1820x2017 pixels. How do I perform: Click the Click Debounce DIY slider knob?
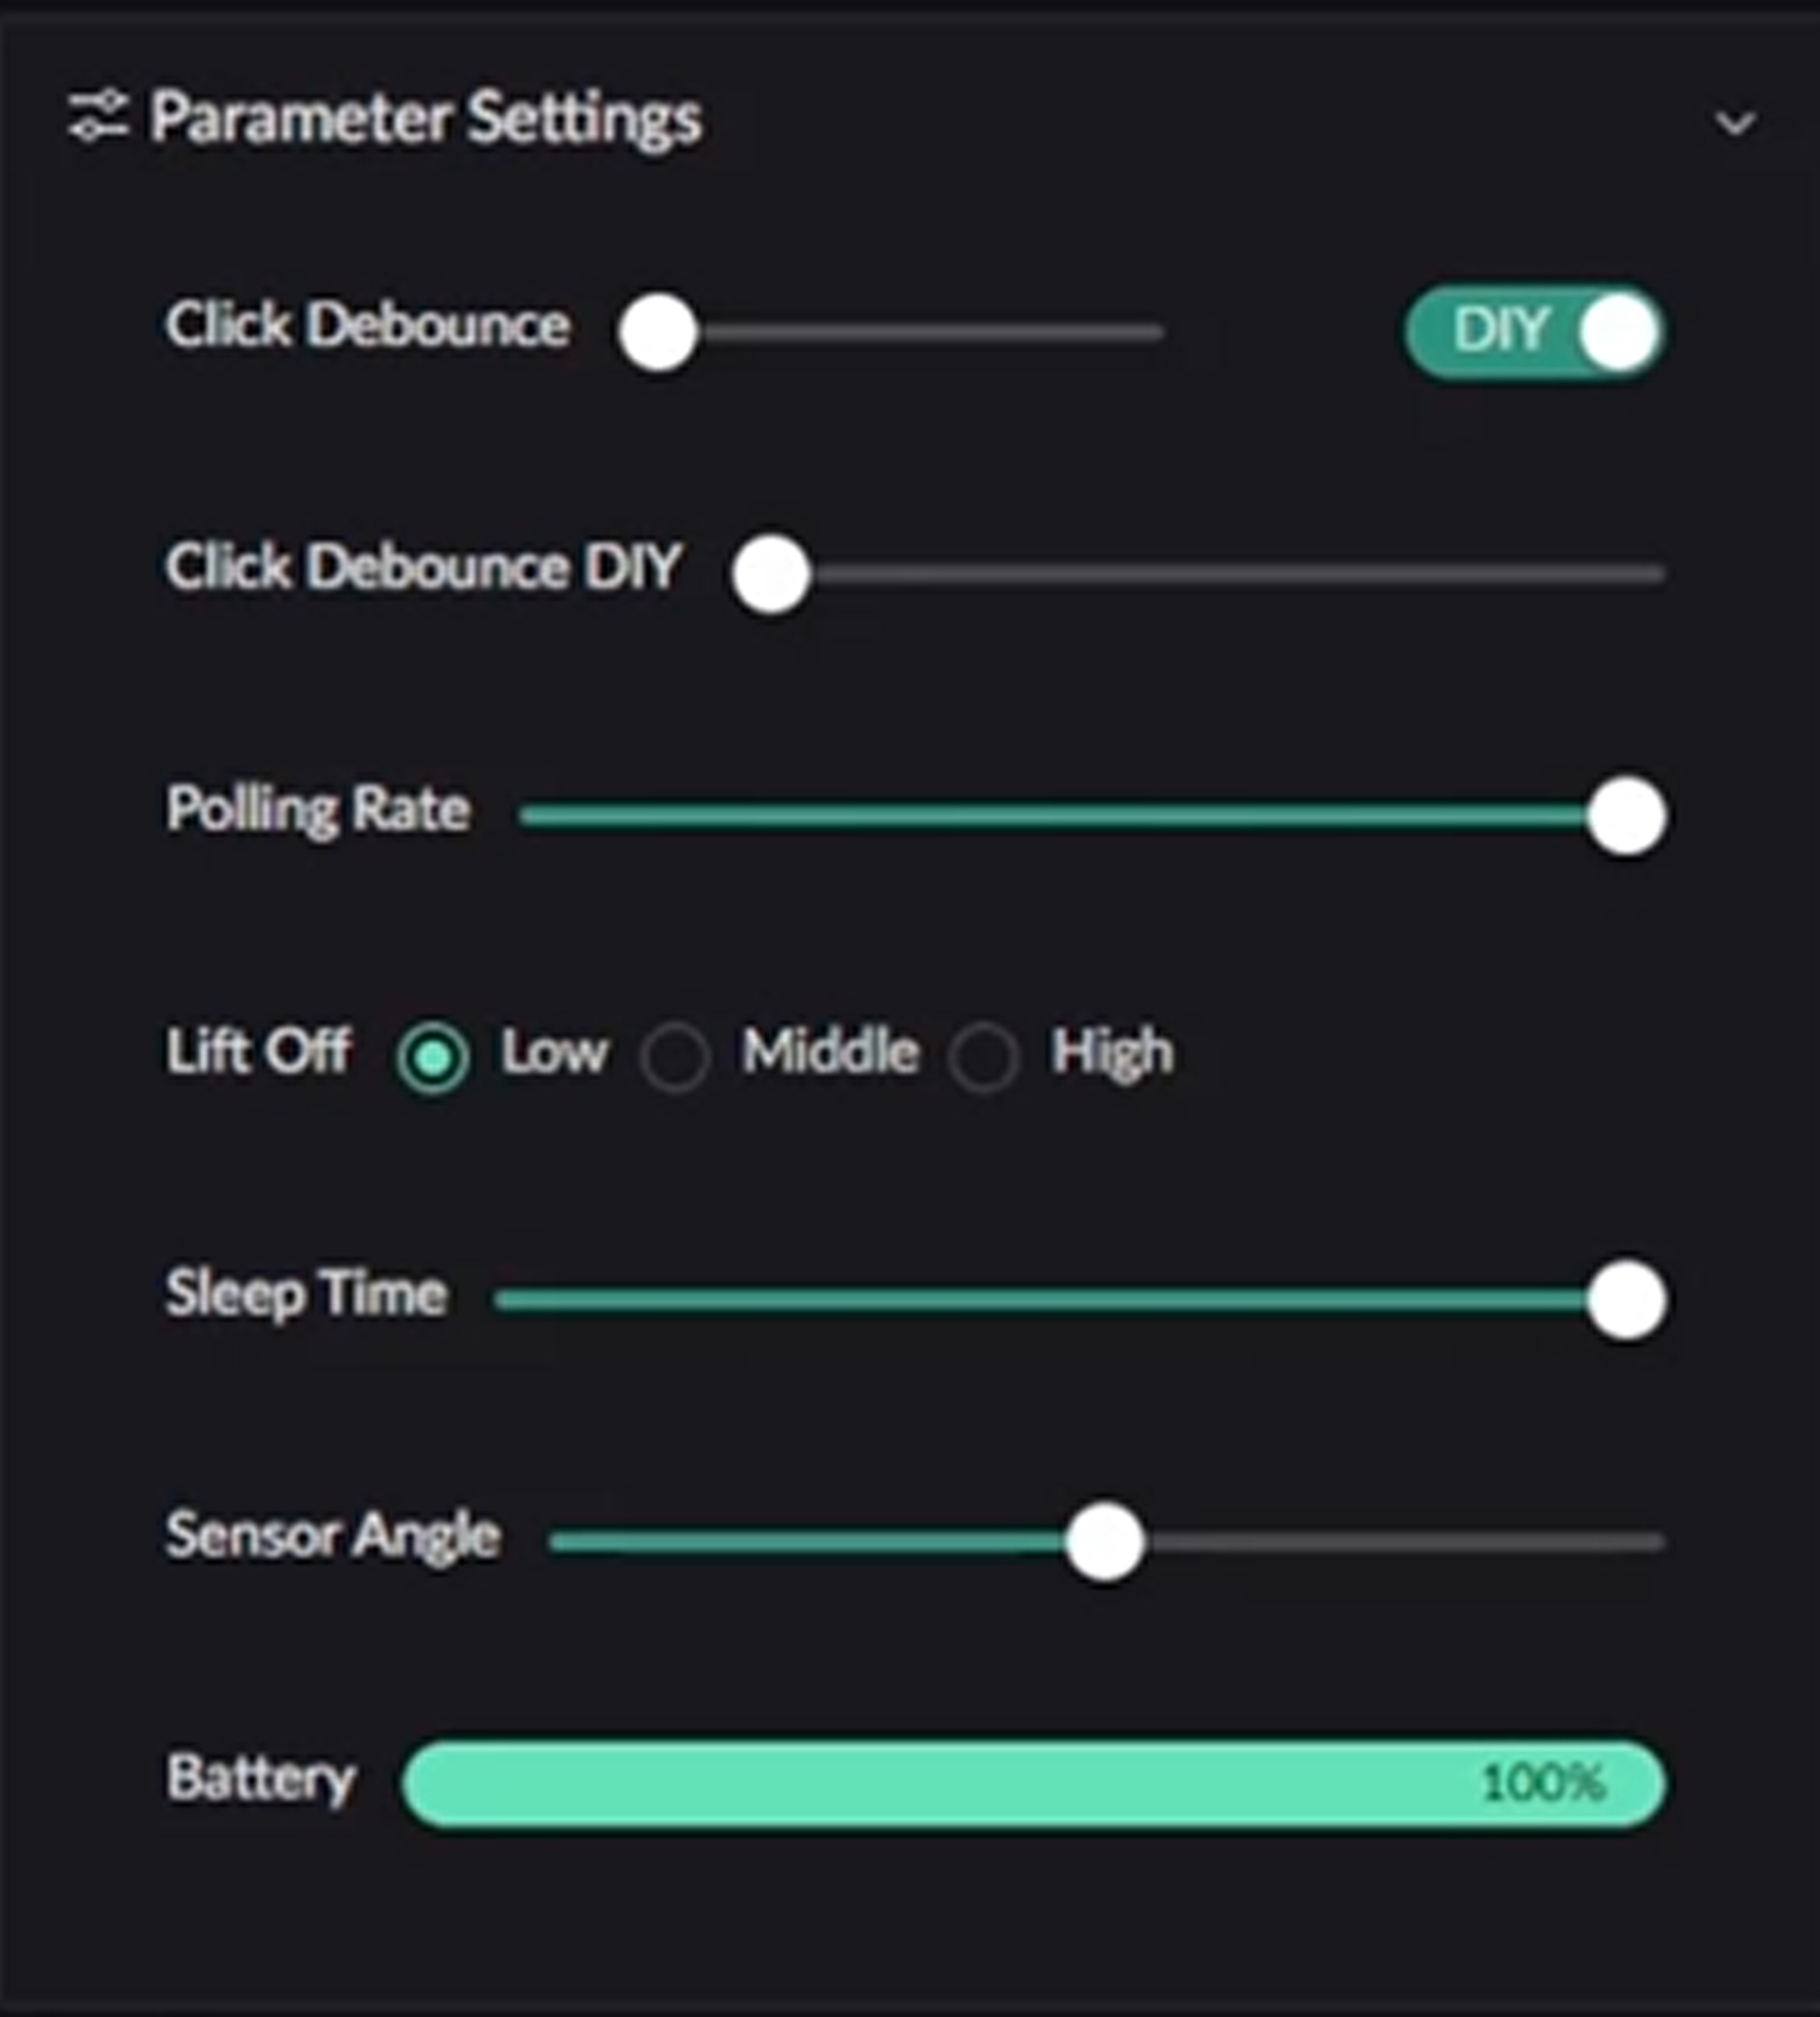click(x=770, y=574)
